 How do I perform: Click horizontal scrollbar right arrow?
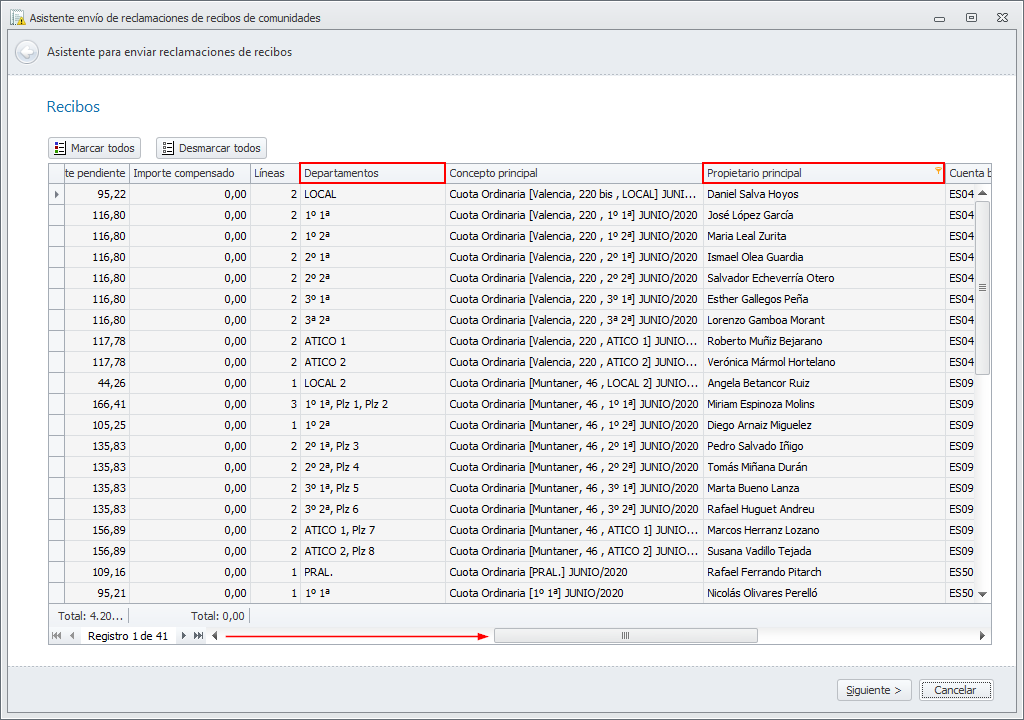click(982, 636)
